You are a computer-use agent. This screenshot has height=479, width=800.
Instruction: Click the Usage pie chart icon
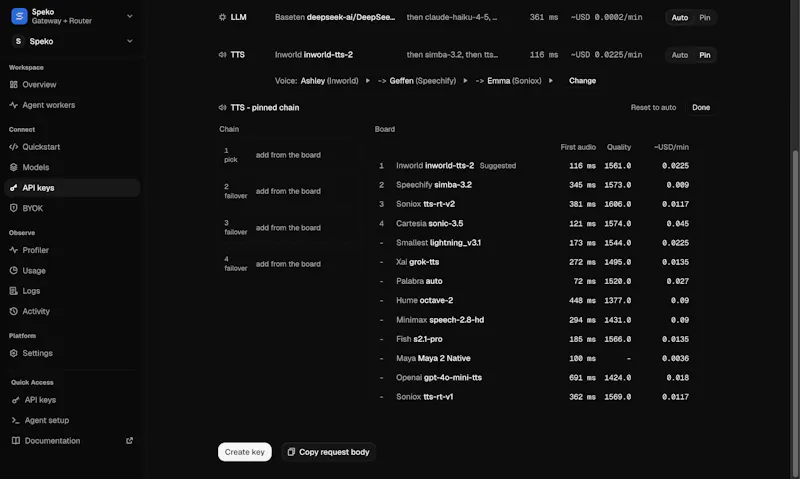[14, 270]
